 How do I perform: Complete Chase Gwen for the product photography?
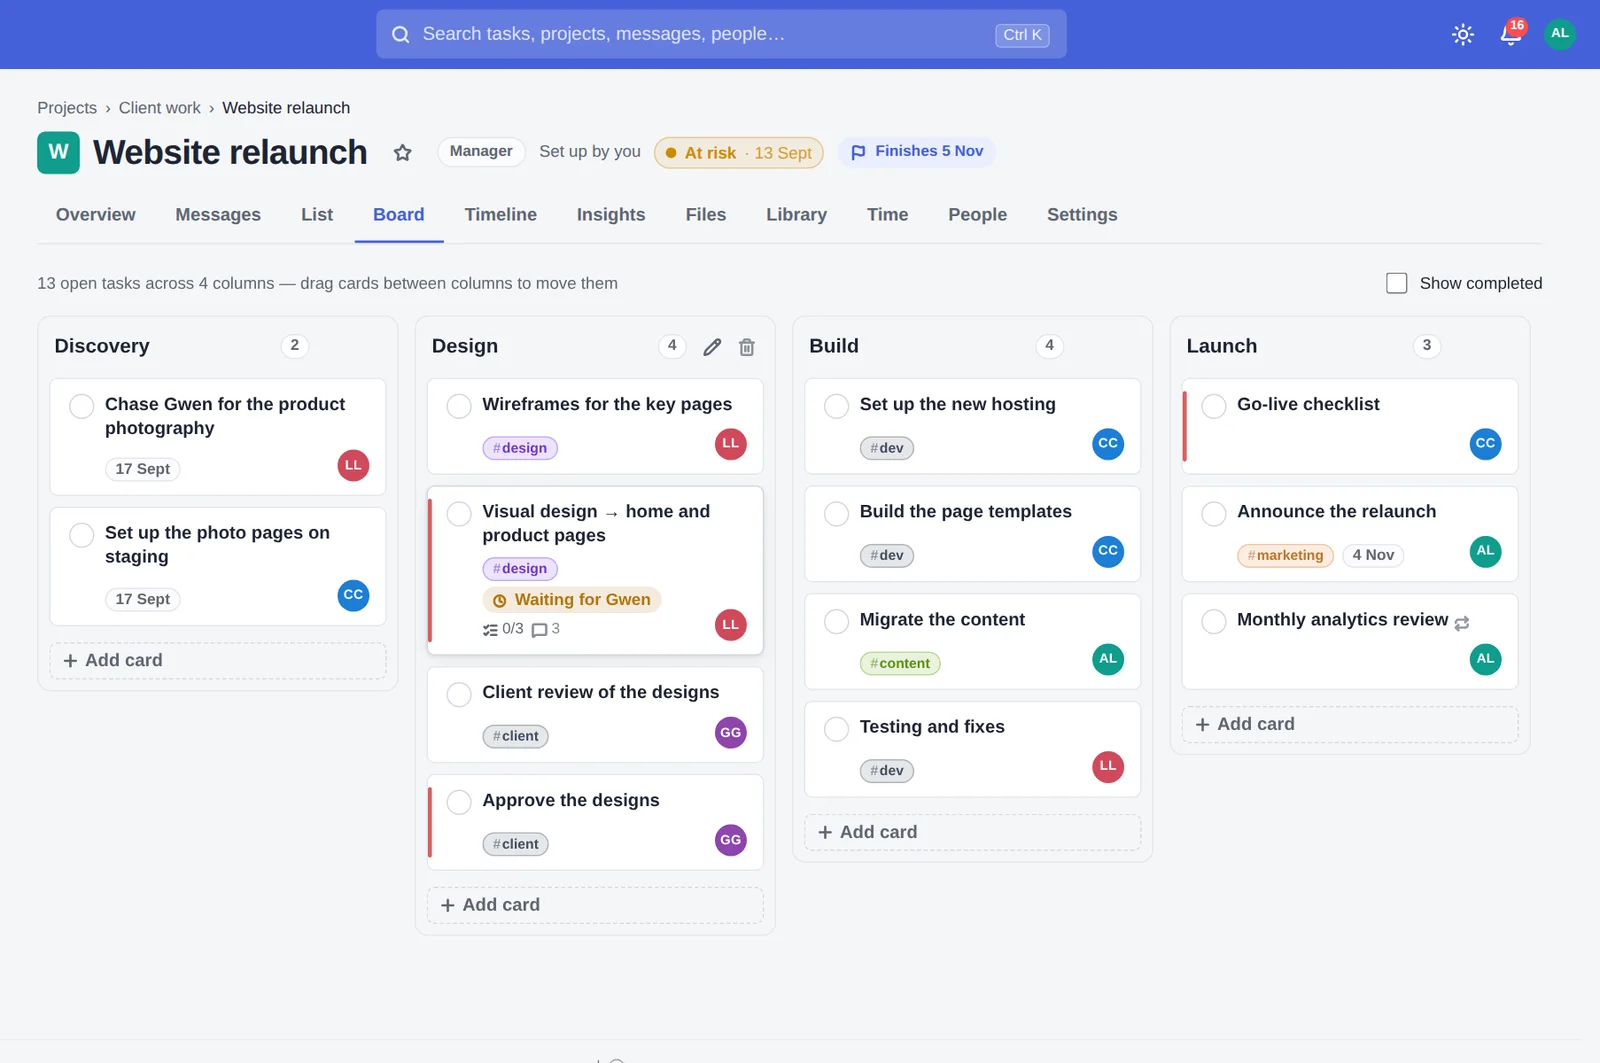[82, 406]
